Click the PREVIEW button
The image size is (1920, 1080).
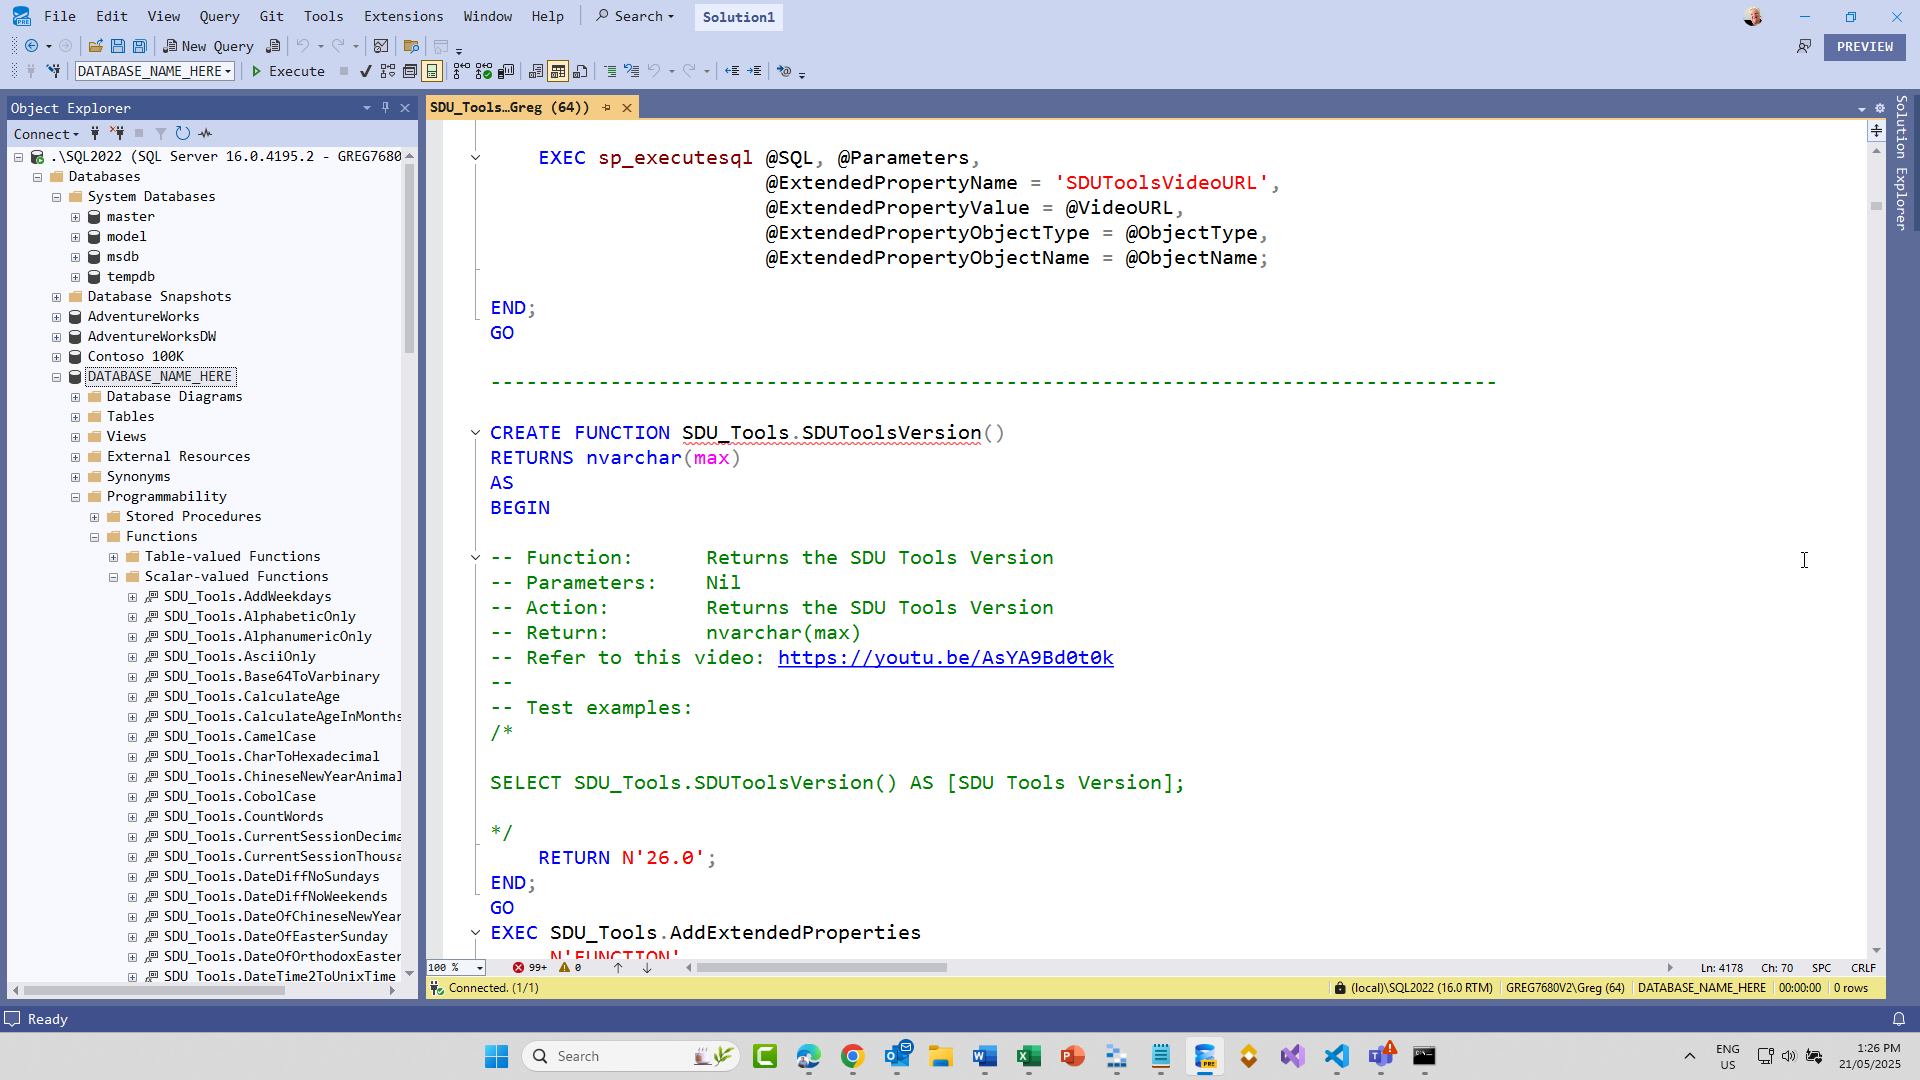1864,47
